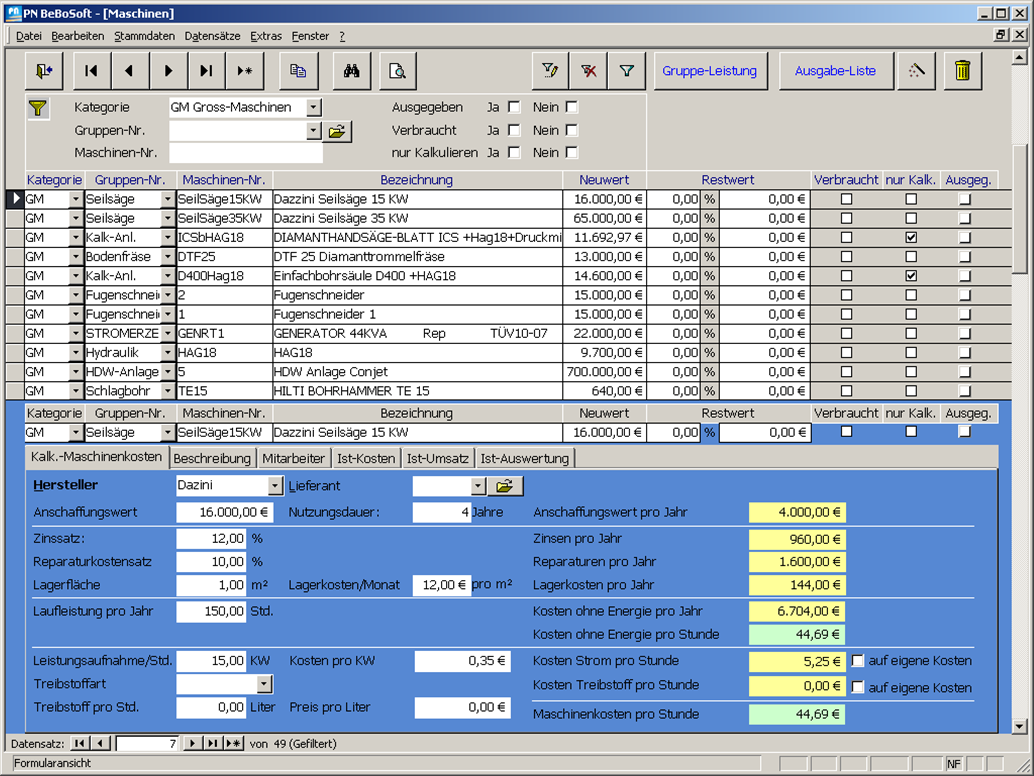Jump to first record using toolbar arrow

pos(91,71)
